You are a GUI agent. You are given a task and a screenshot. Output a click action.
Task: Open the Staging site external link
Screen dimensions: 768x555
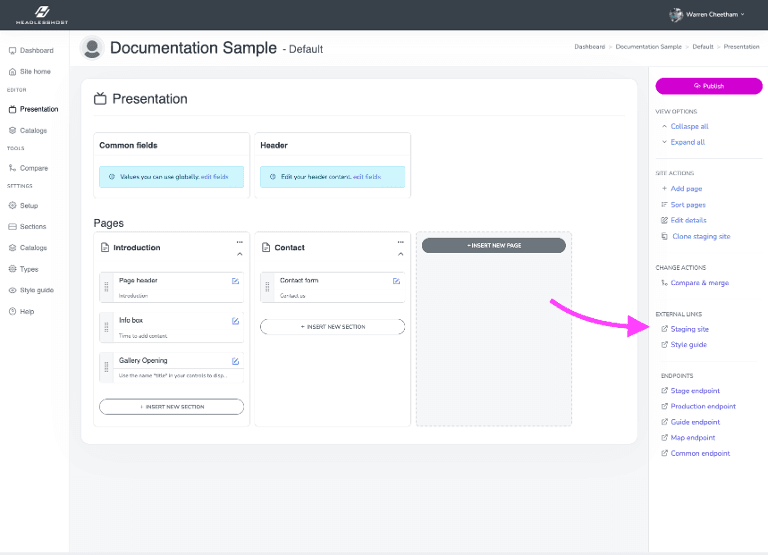click(689, 329)
